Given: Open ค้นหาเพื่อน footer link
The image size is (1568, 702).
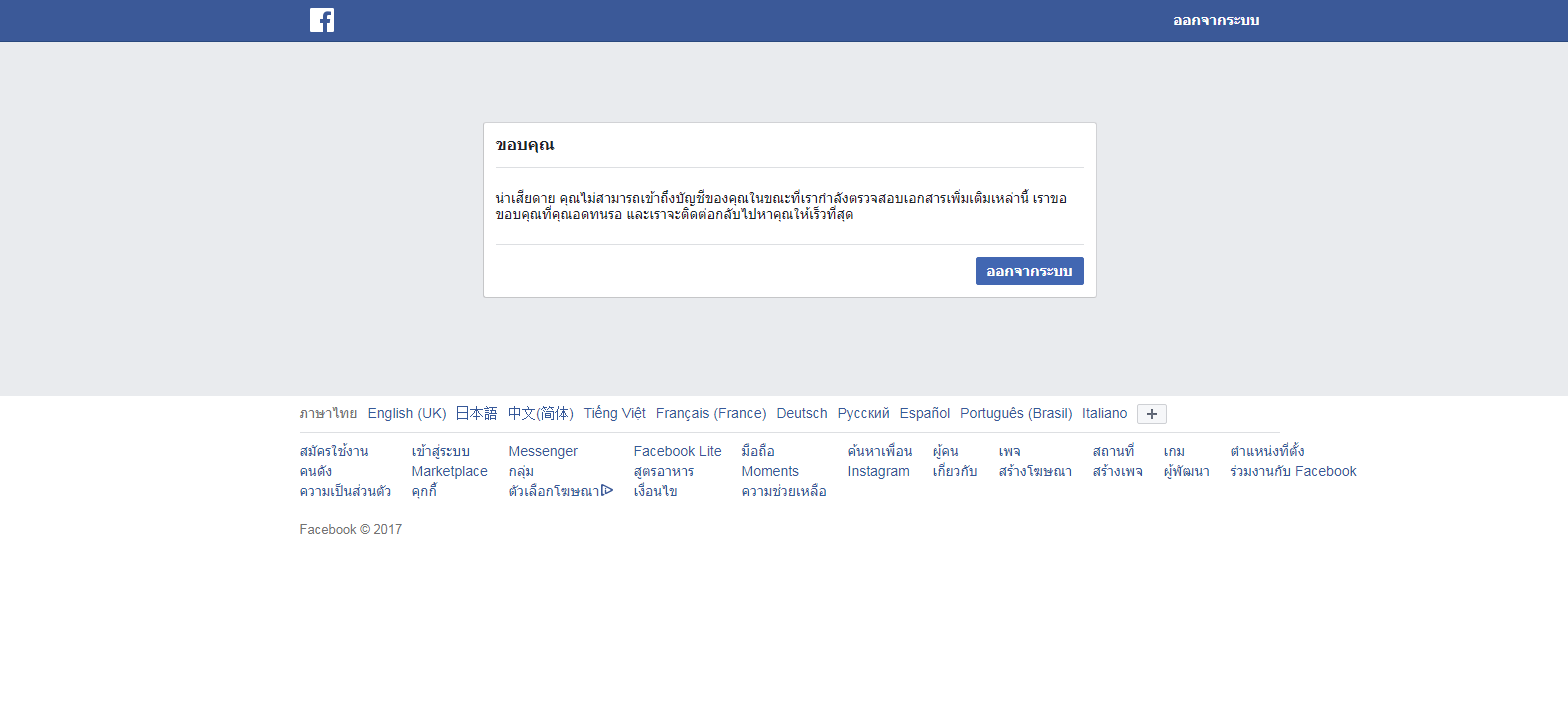Looking at the screenshot, I should [x=880, y=451].
